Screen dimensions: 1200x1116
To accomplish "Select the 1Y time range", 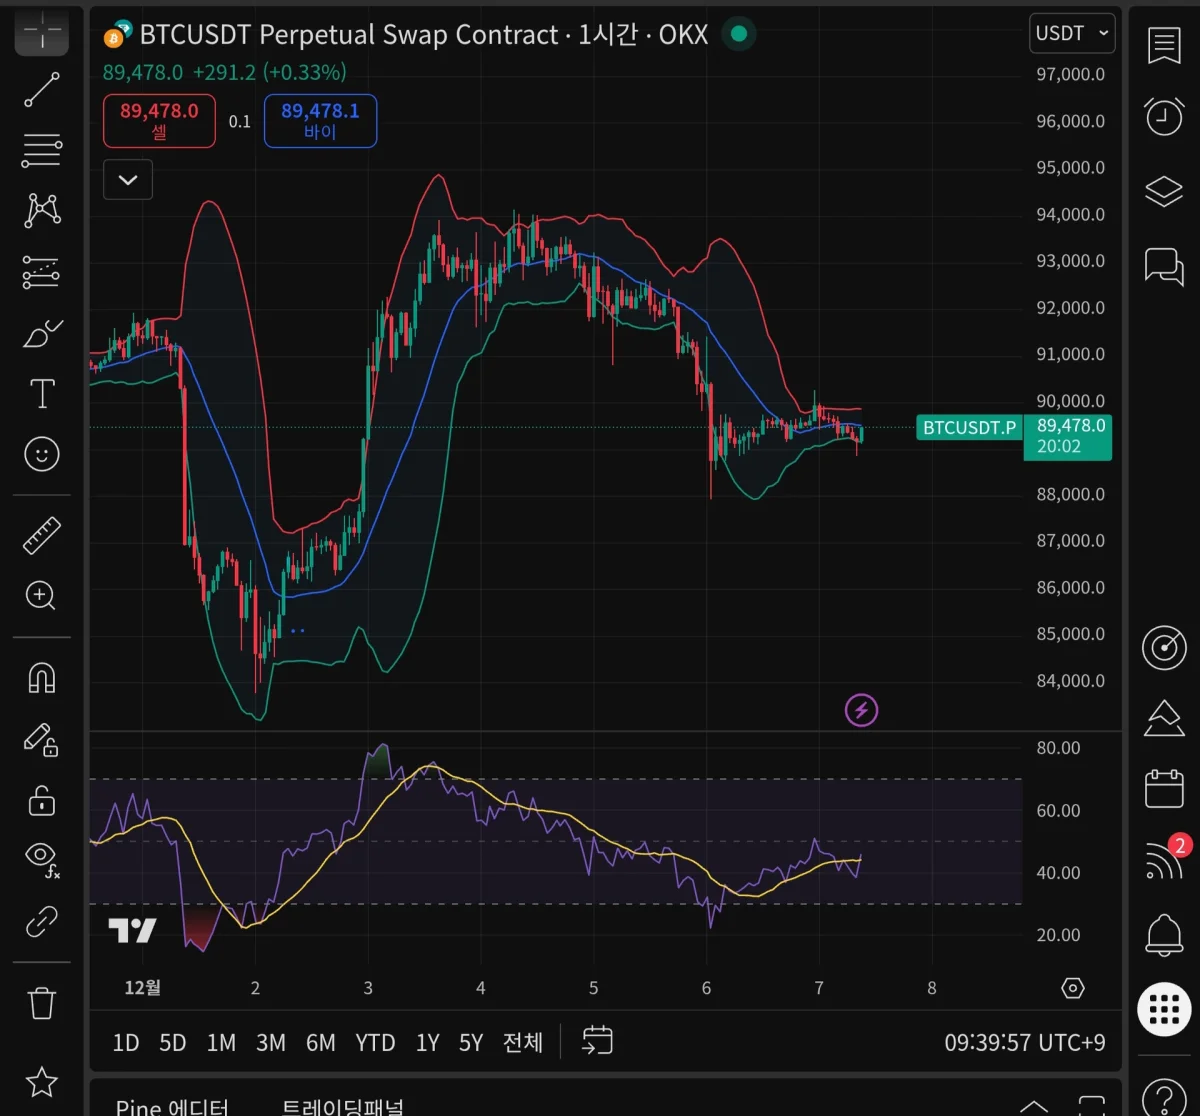I will tap(428, 1043).
